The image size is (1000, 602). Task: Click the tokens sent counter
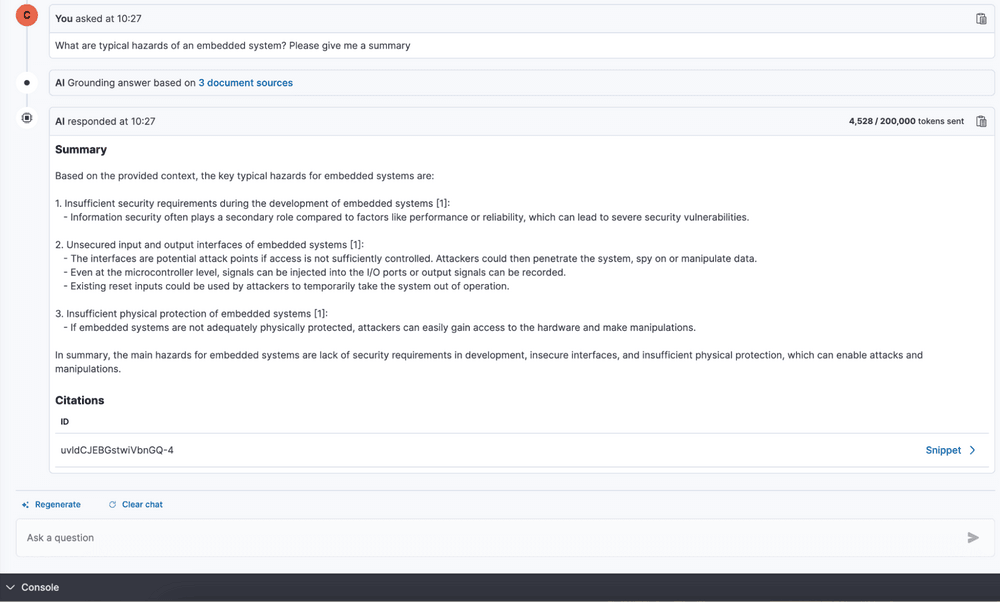pyautogui.click(x=906, y=121)
